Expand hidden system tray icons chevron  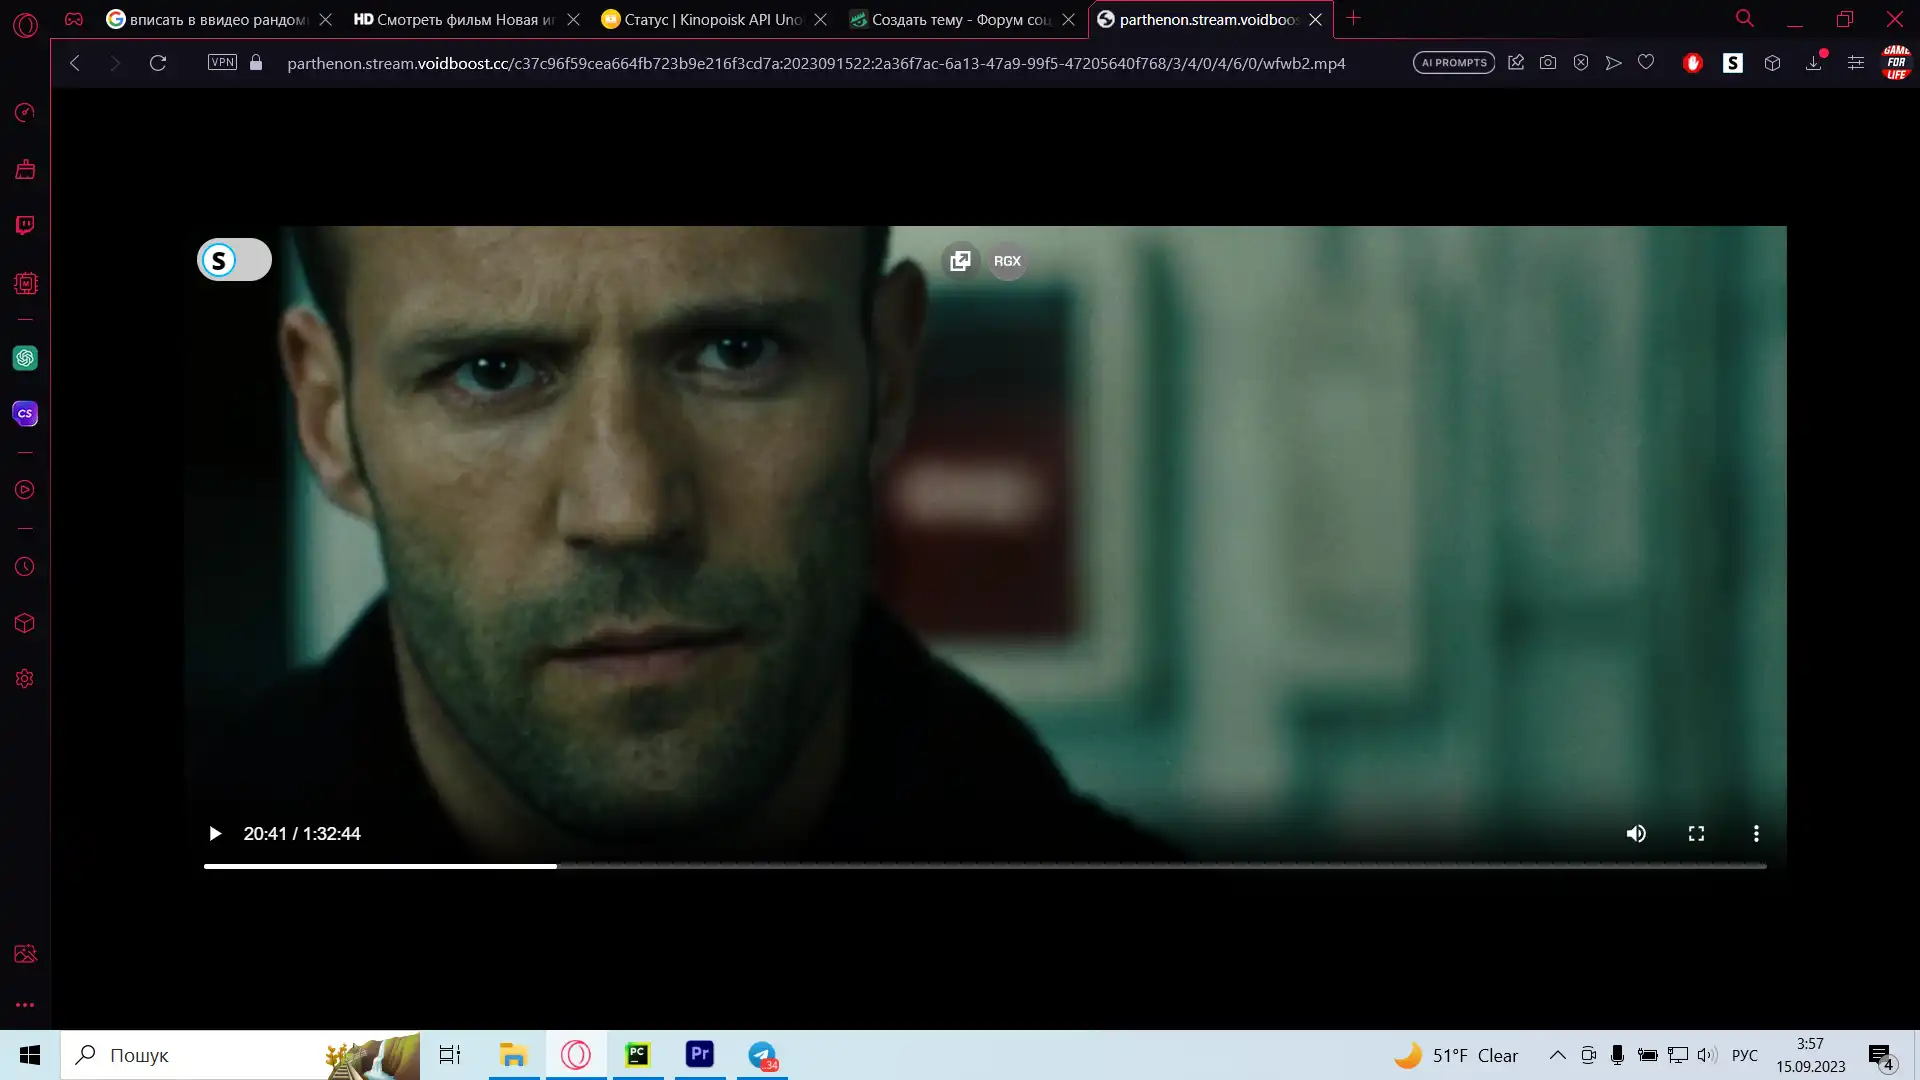1558,1055
